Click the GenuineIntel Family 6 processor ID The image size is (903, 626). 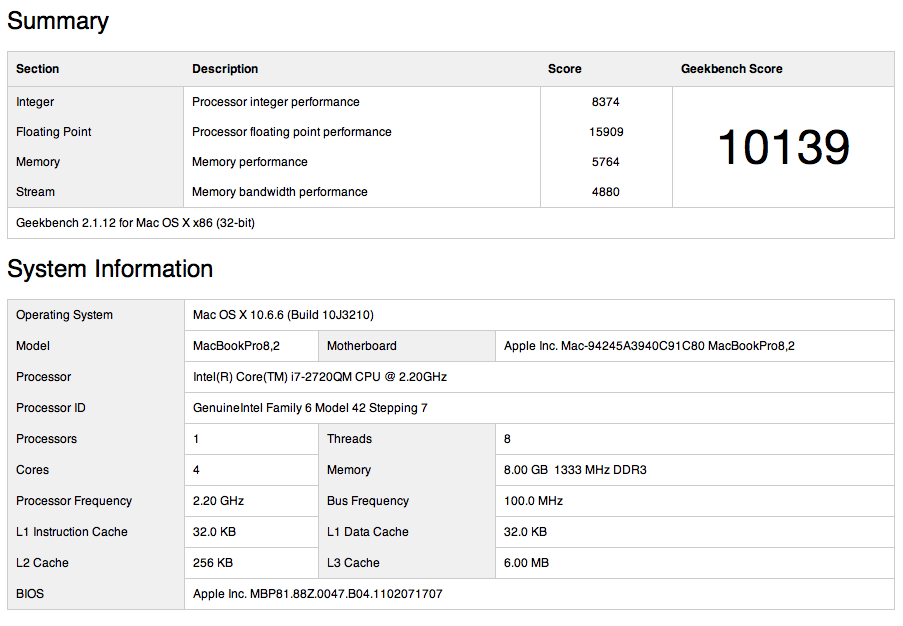click(x=310, y=408)
